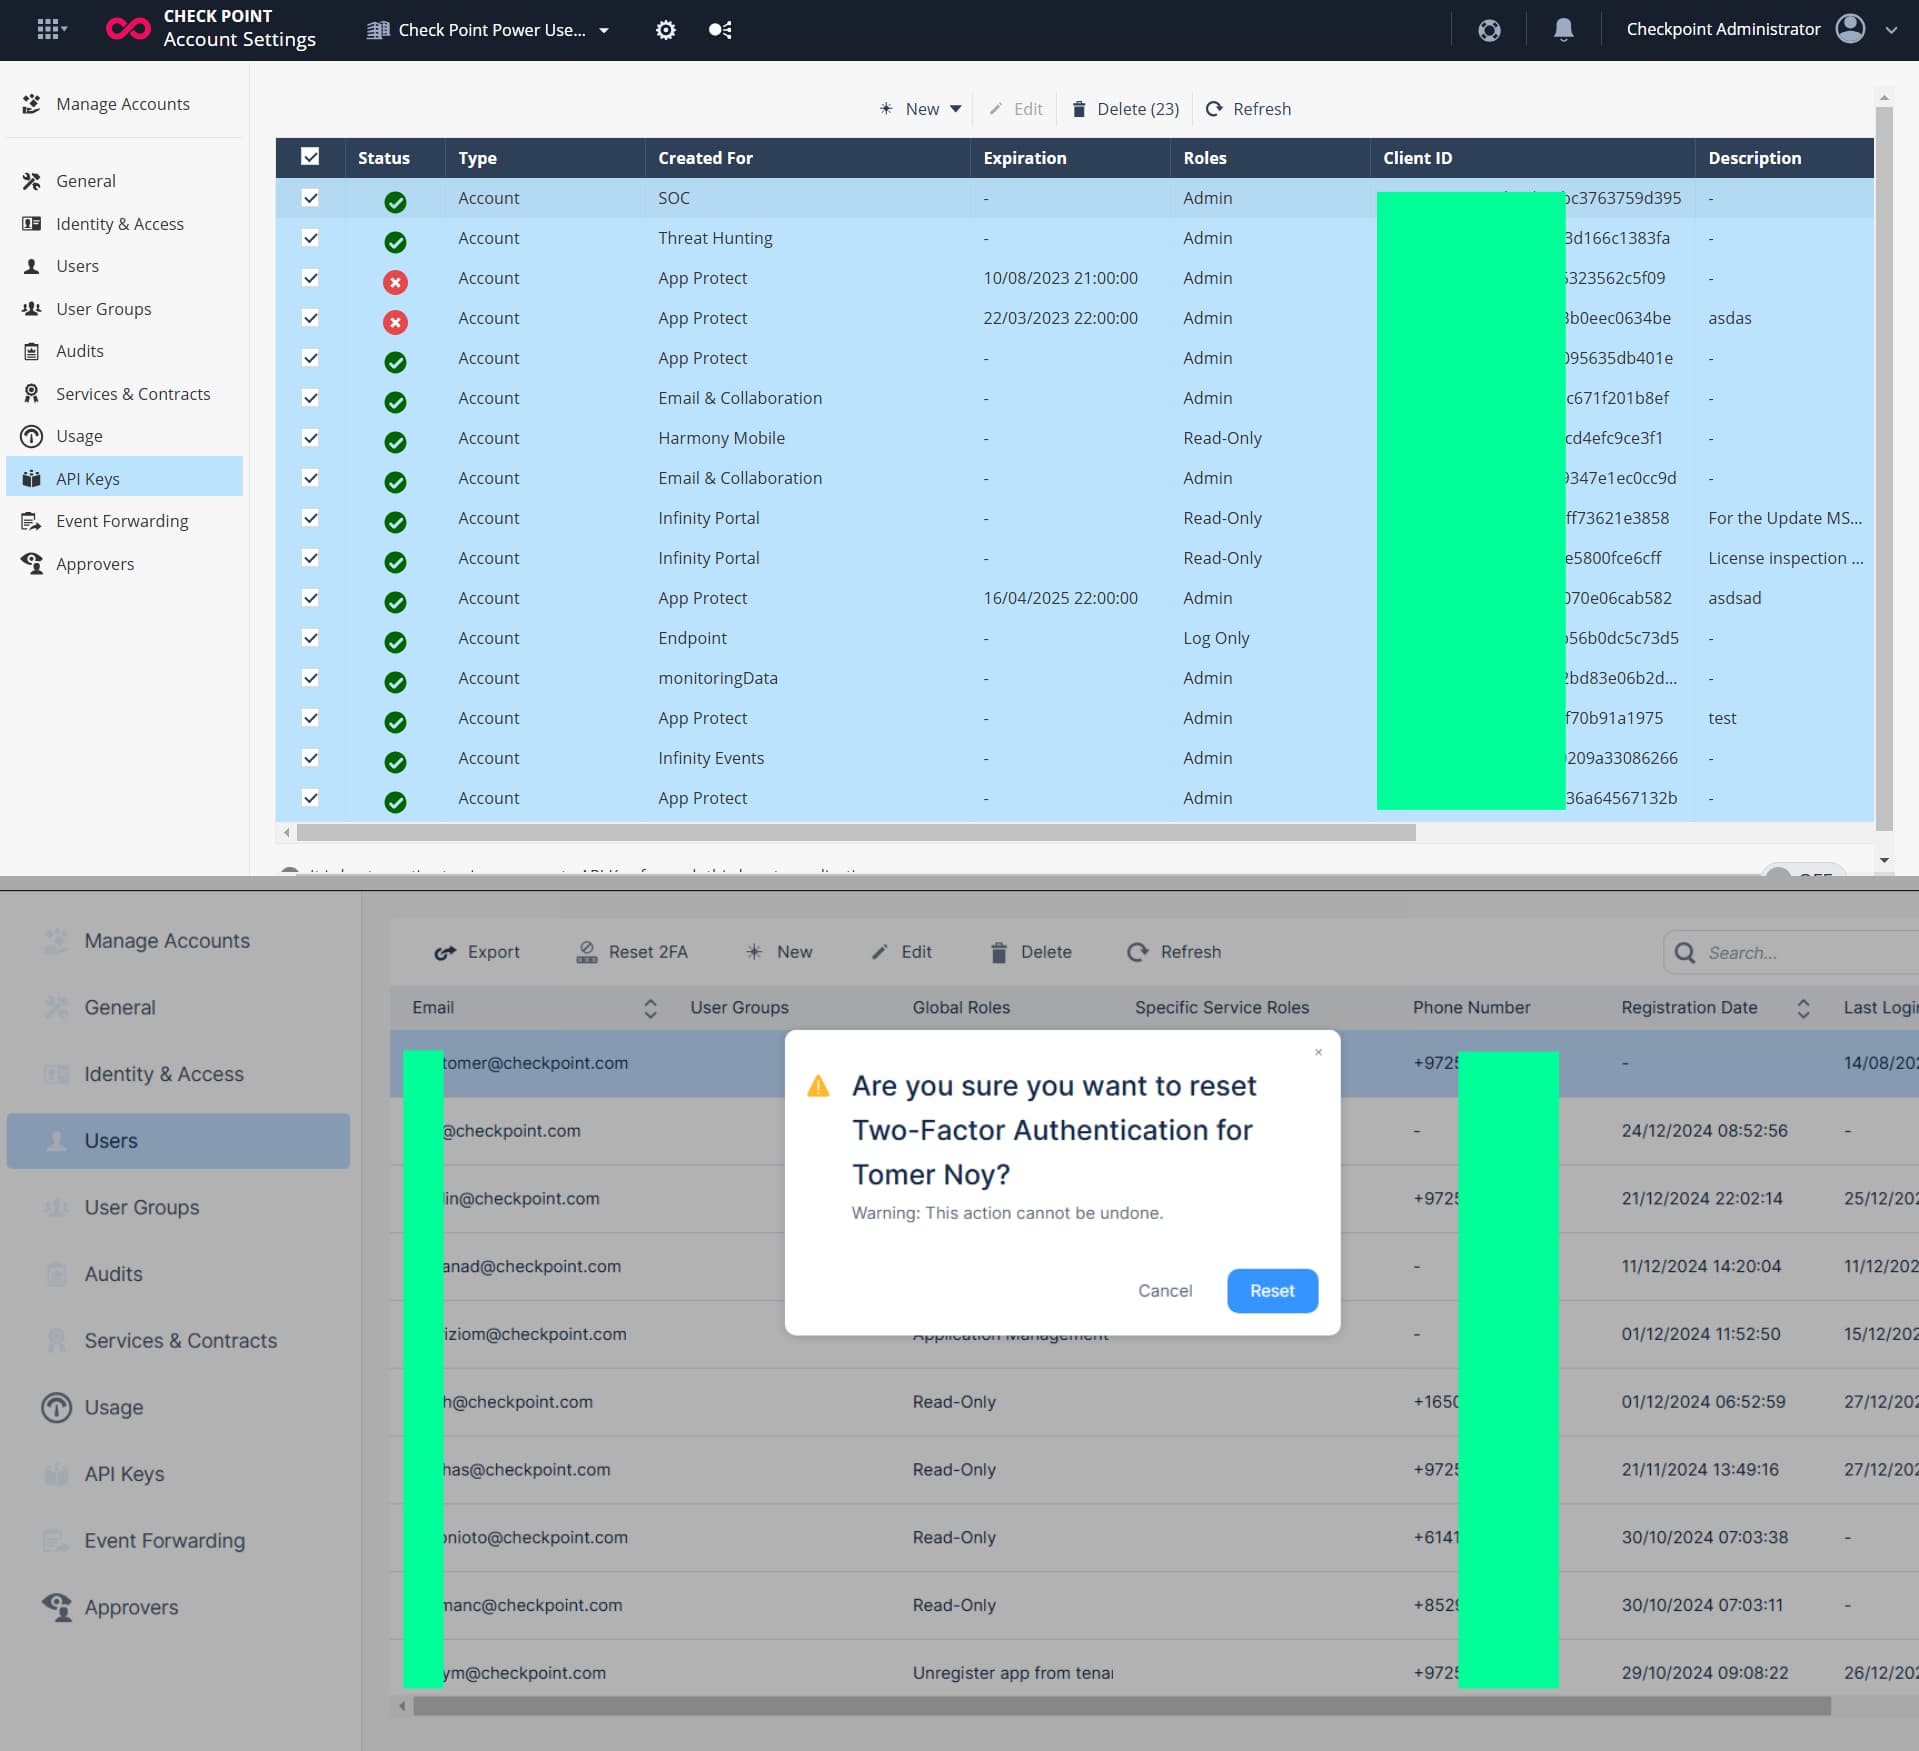
Task: Click the Check Point infinity logo
Action: tap(128, 29)
